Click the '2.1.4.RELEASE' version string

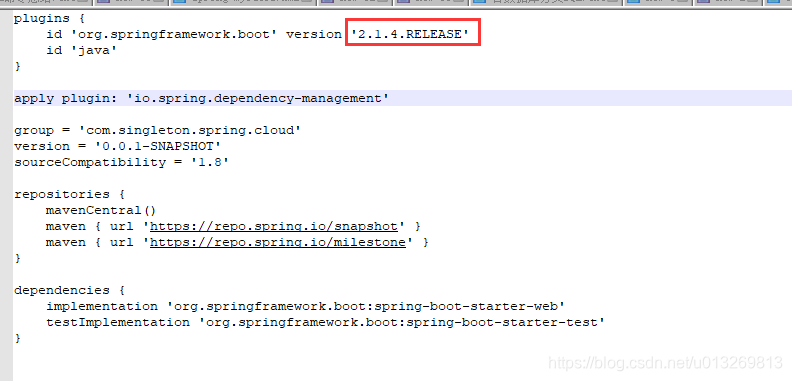click(410, 34)
